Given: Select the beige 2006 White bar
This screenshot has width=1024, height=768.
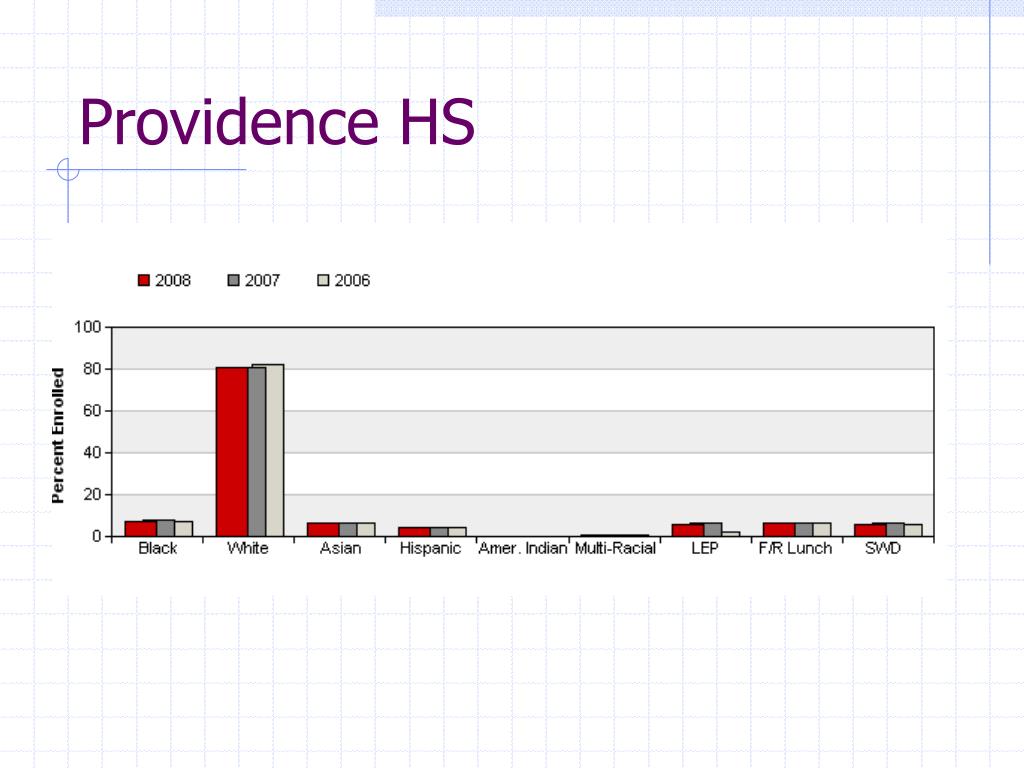Looking at the screenshot, I should [x=275, y=451].
